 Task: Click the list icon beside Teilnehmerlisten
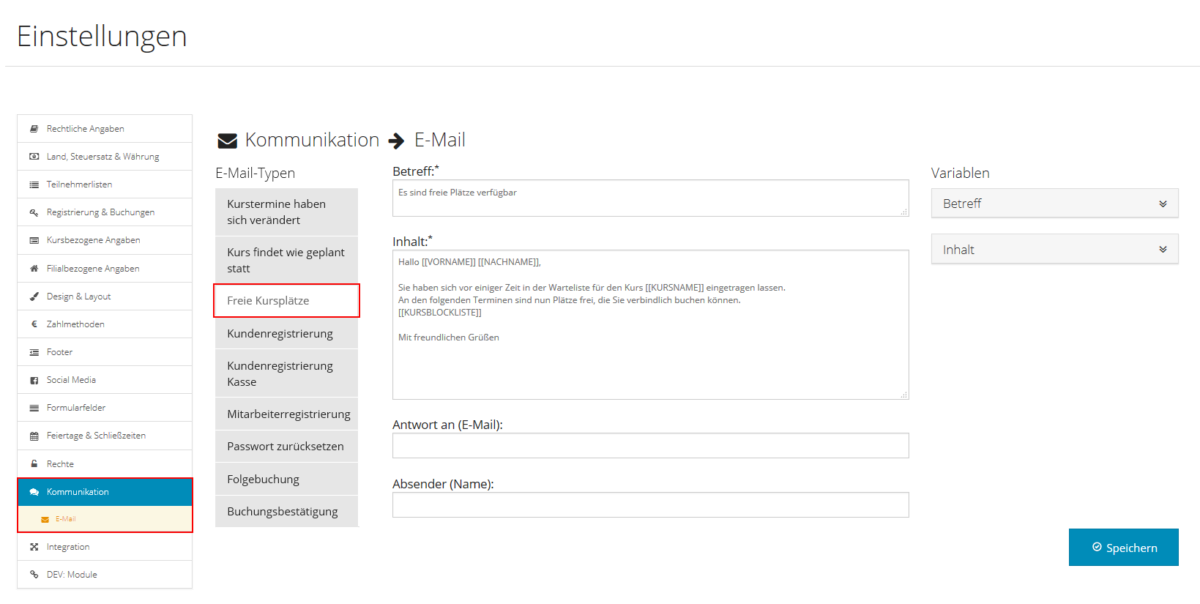tap(34, 185)
